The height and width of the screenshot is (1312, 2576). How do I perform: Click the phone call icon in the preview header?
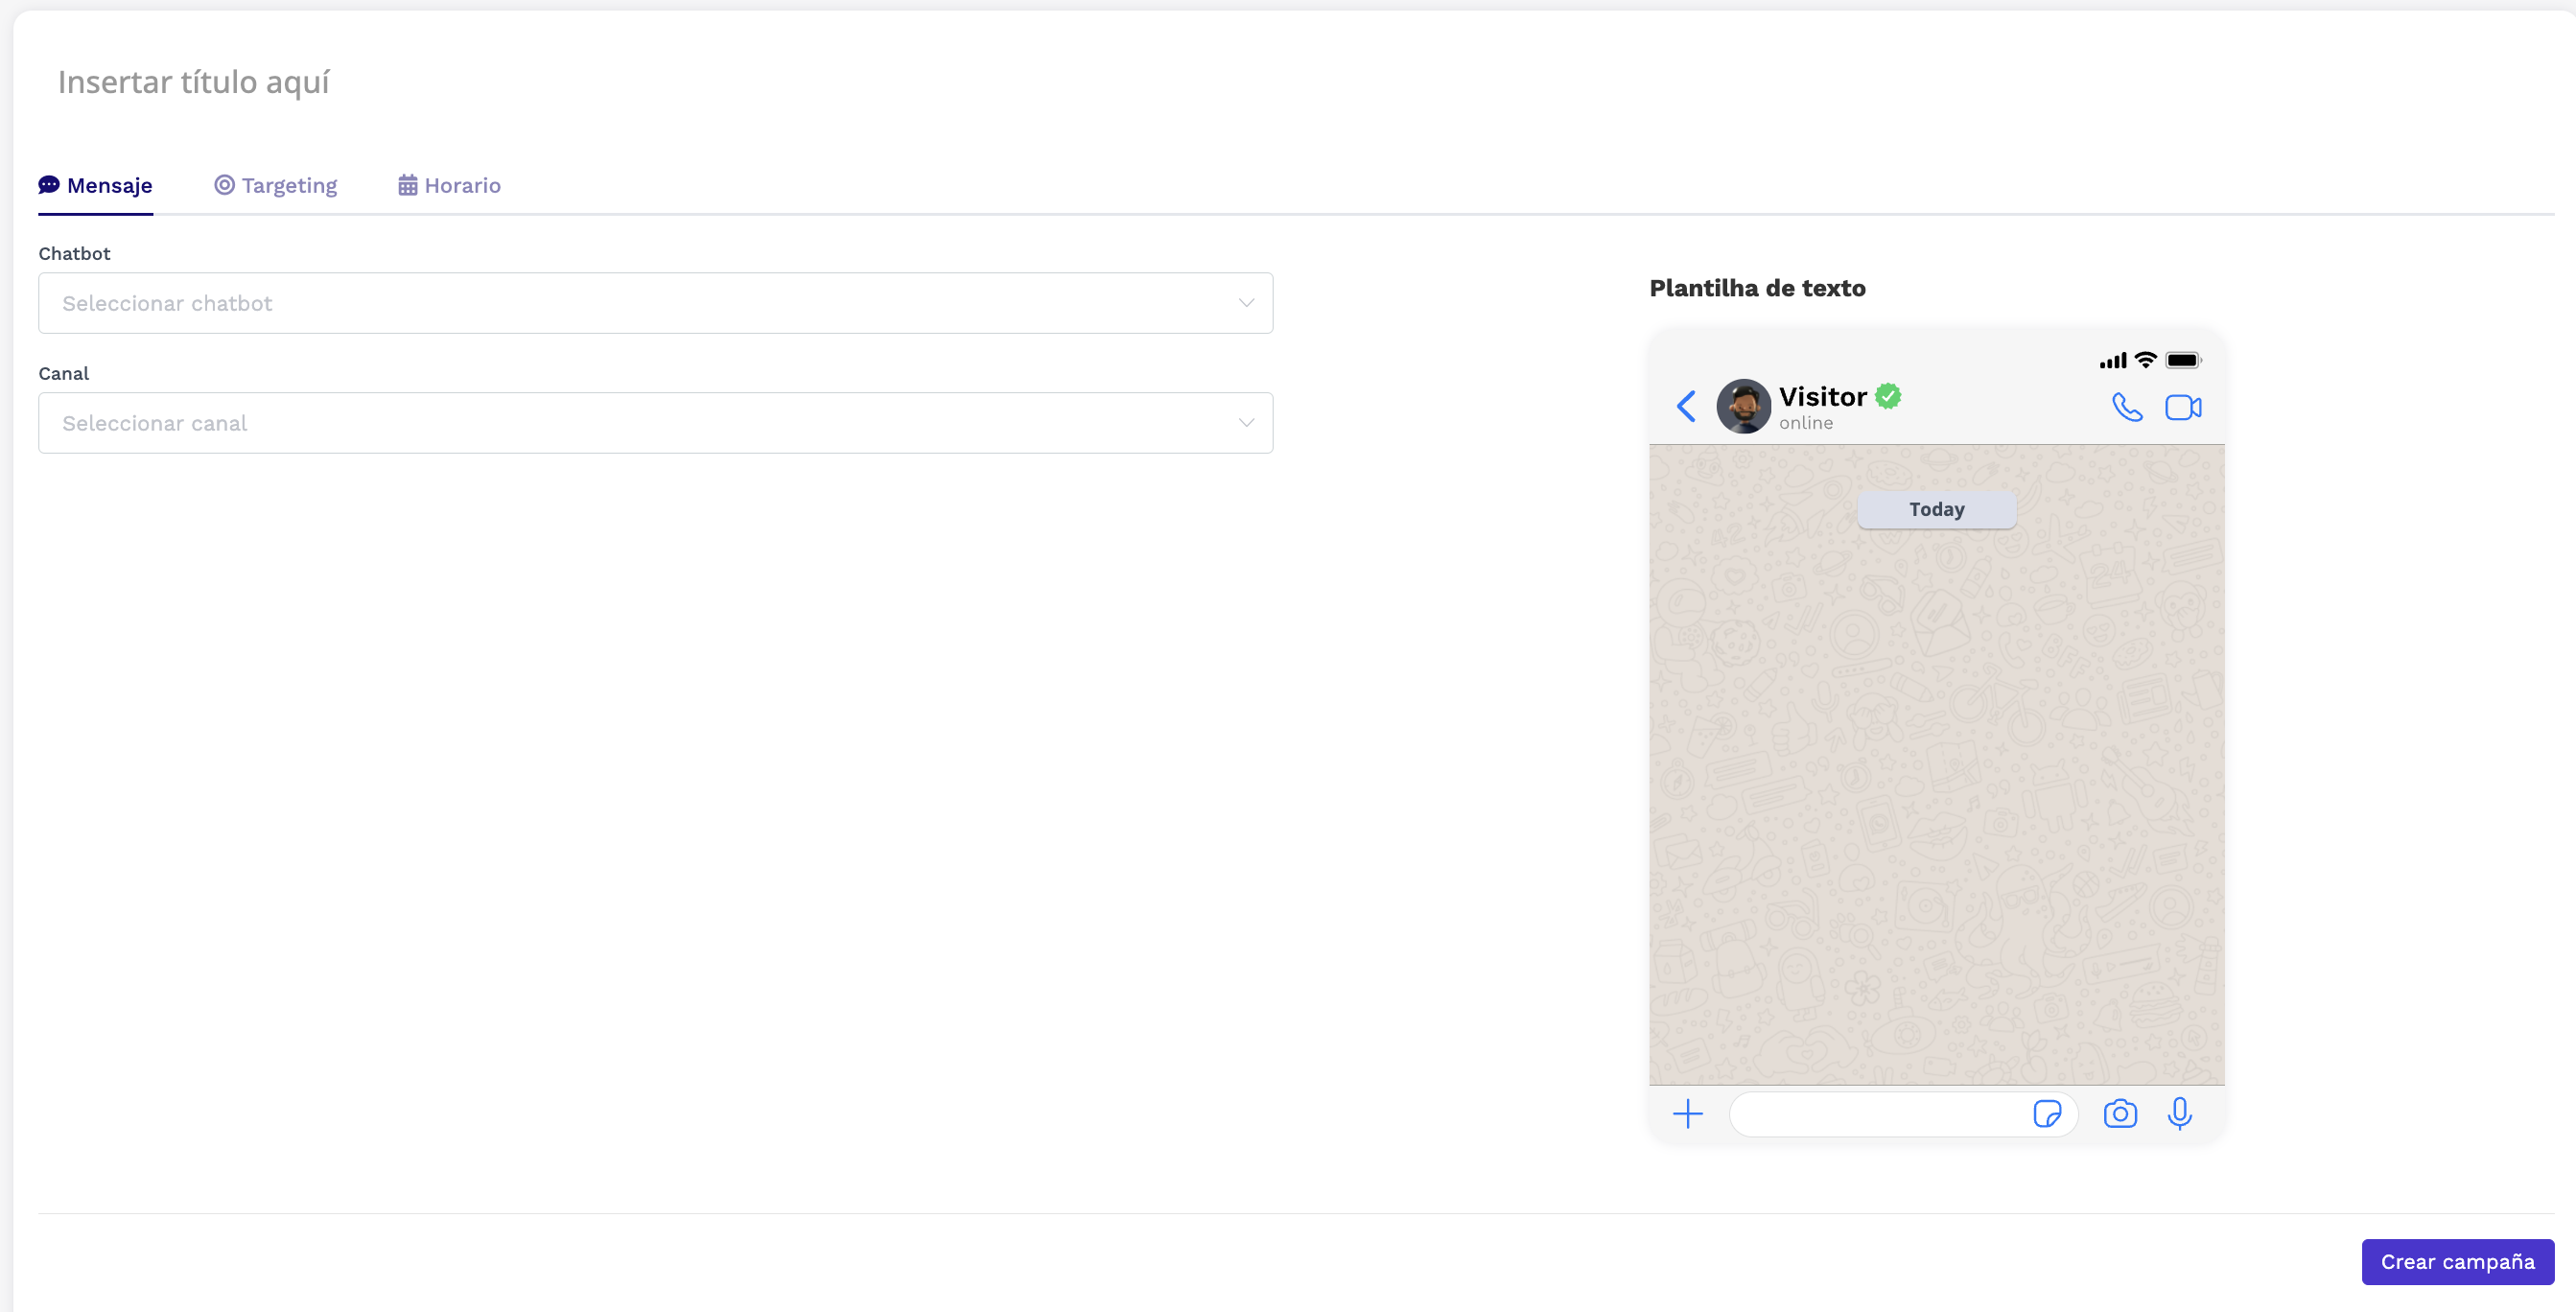pos(2126,407)
